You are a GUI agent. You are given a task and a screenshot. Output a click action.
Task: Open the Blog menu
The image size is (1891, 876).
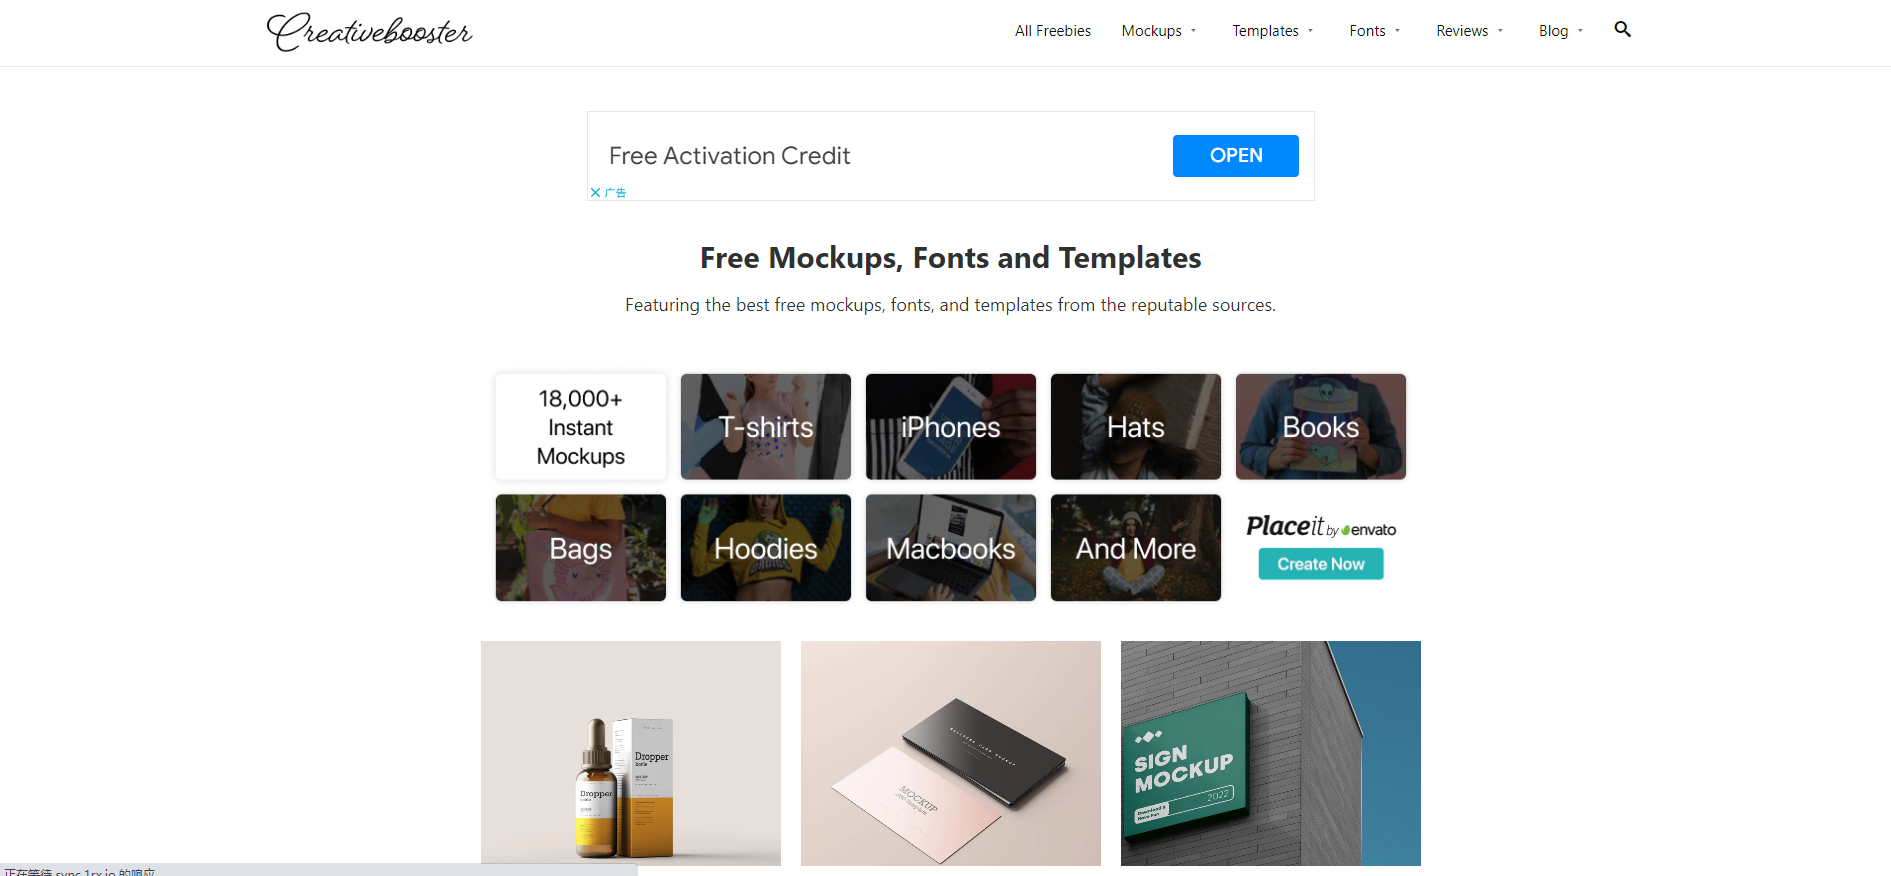tap(1560, 31)
